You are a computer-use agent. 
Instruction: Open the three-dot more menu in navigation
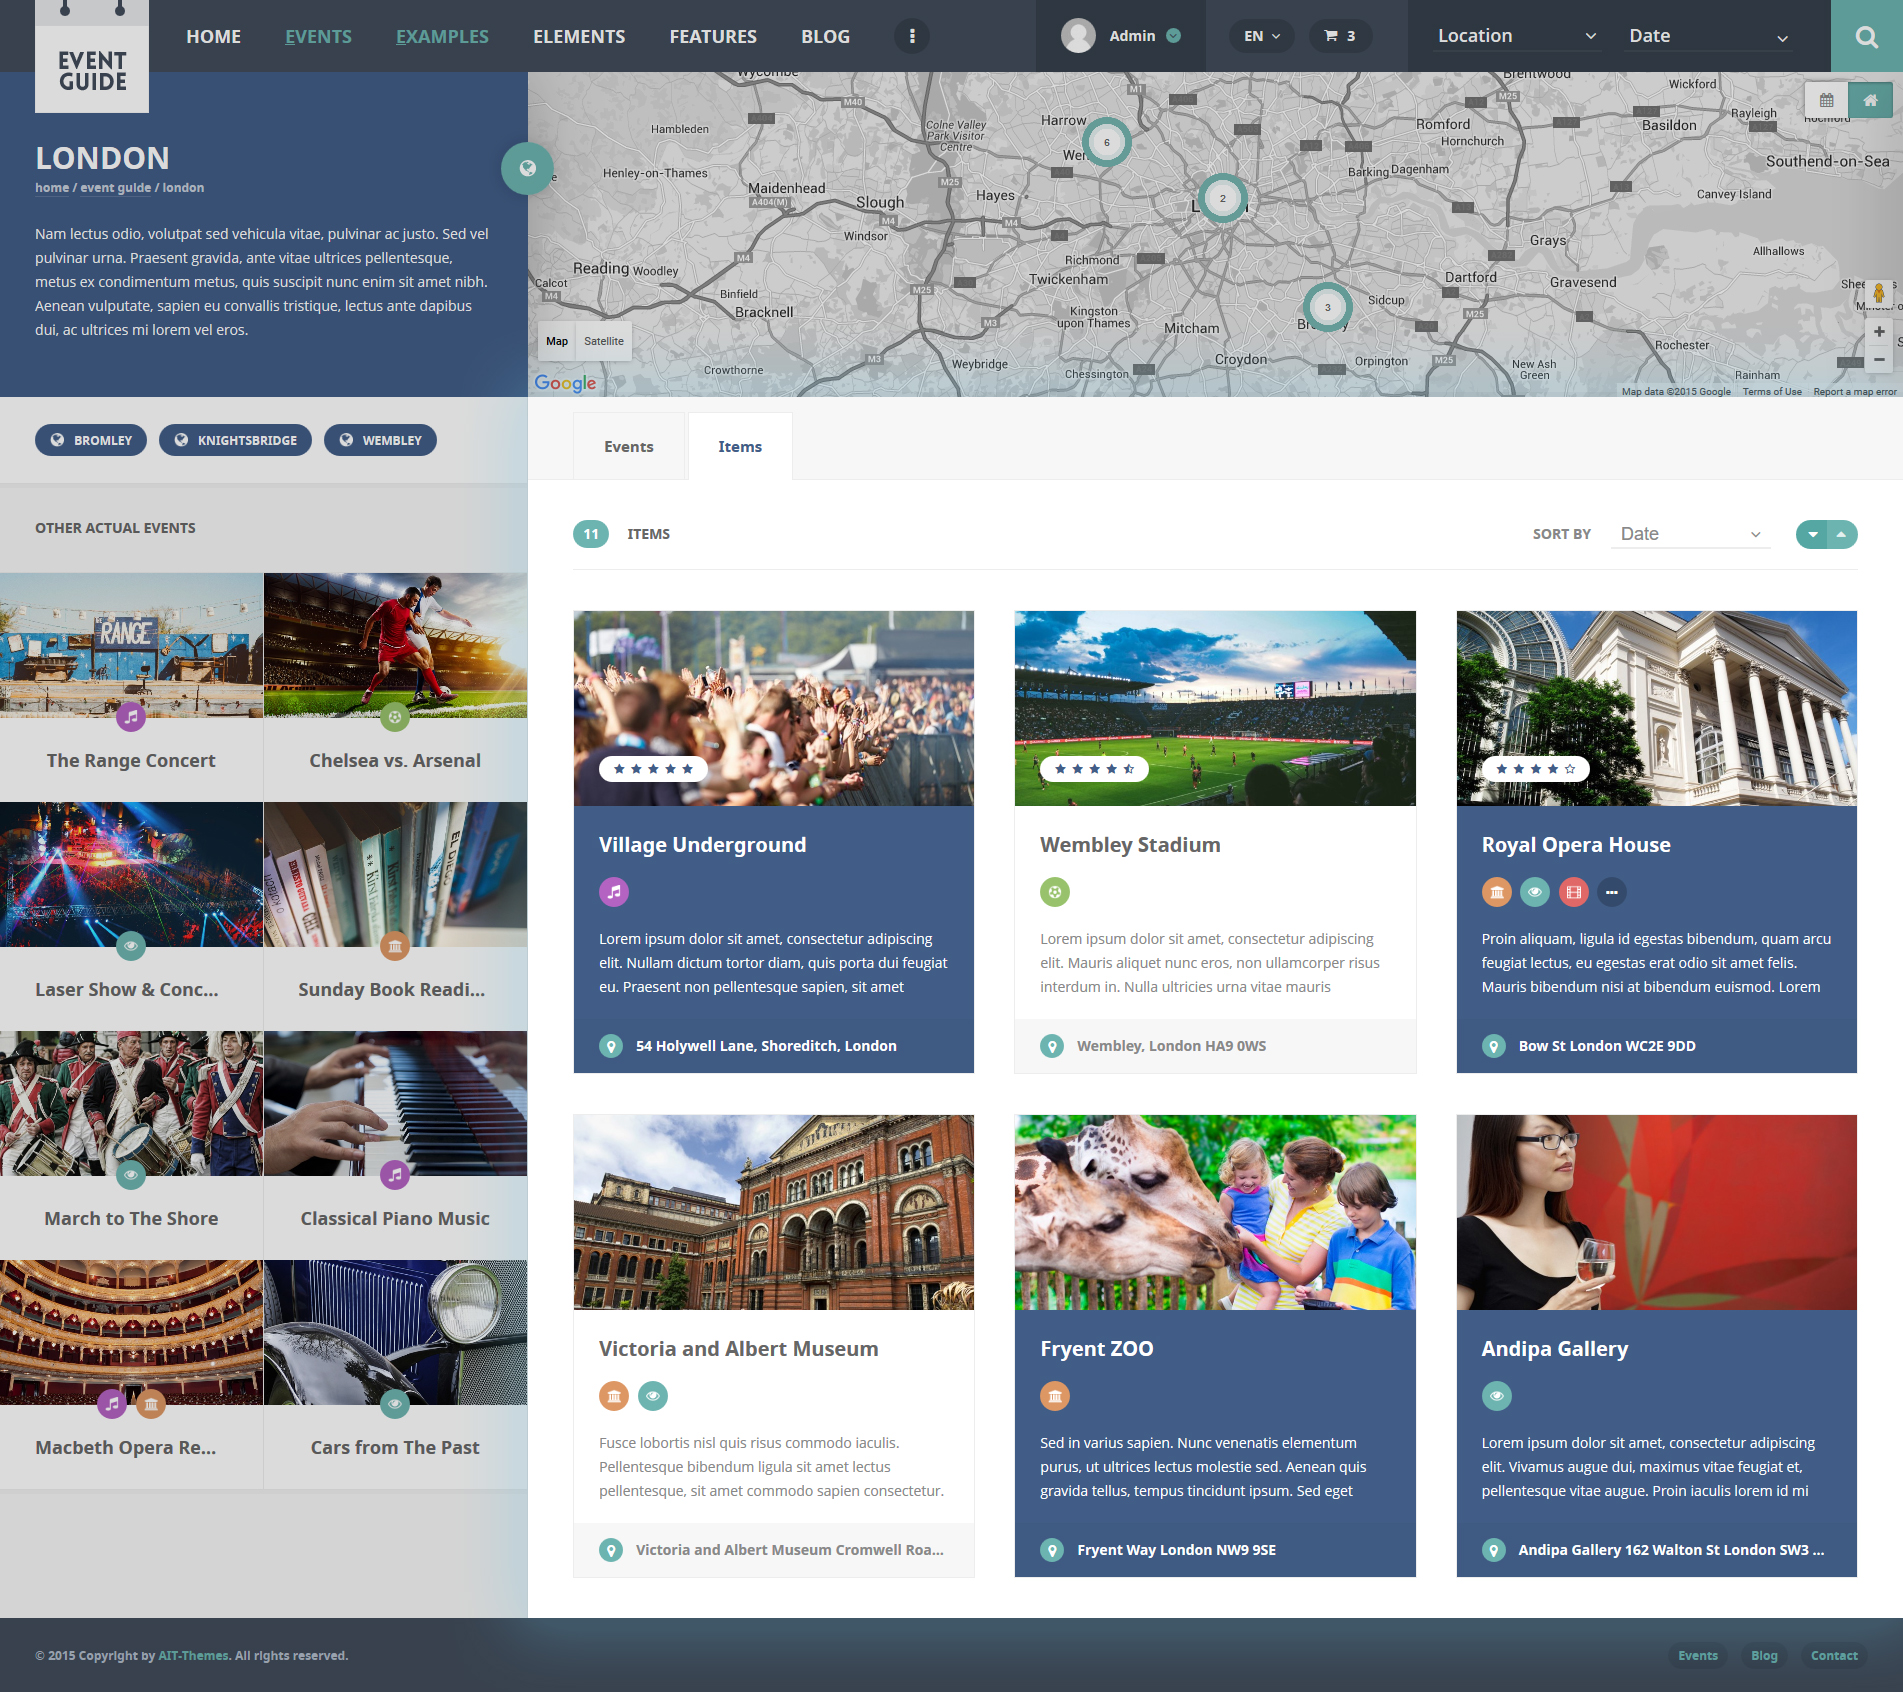click(x=911, y=36)
